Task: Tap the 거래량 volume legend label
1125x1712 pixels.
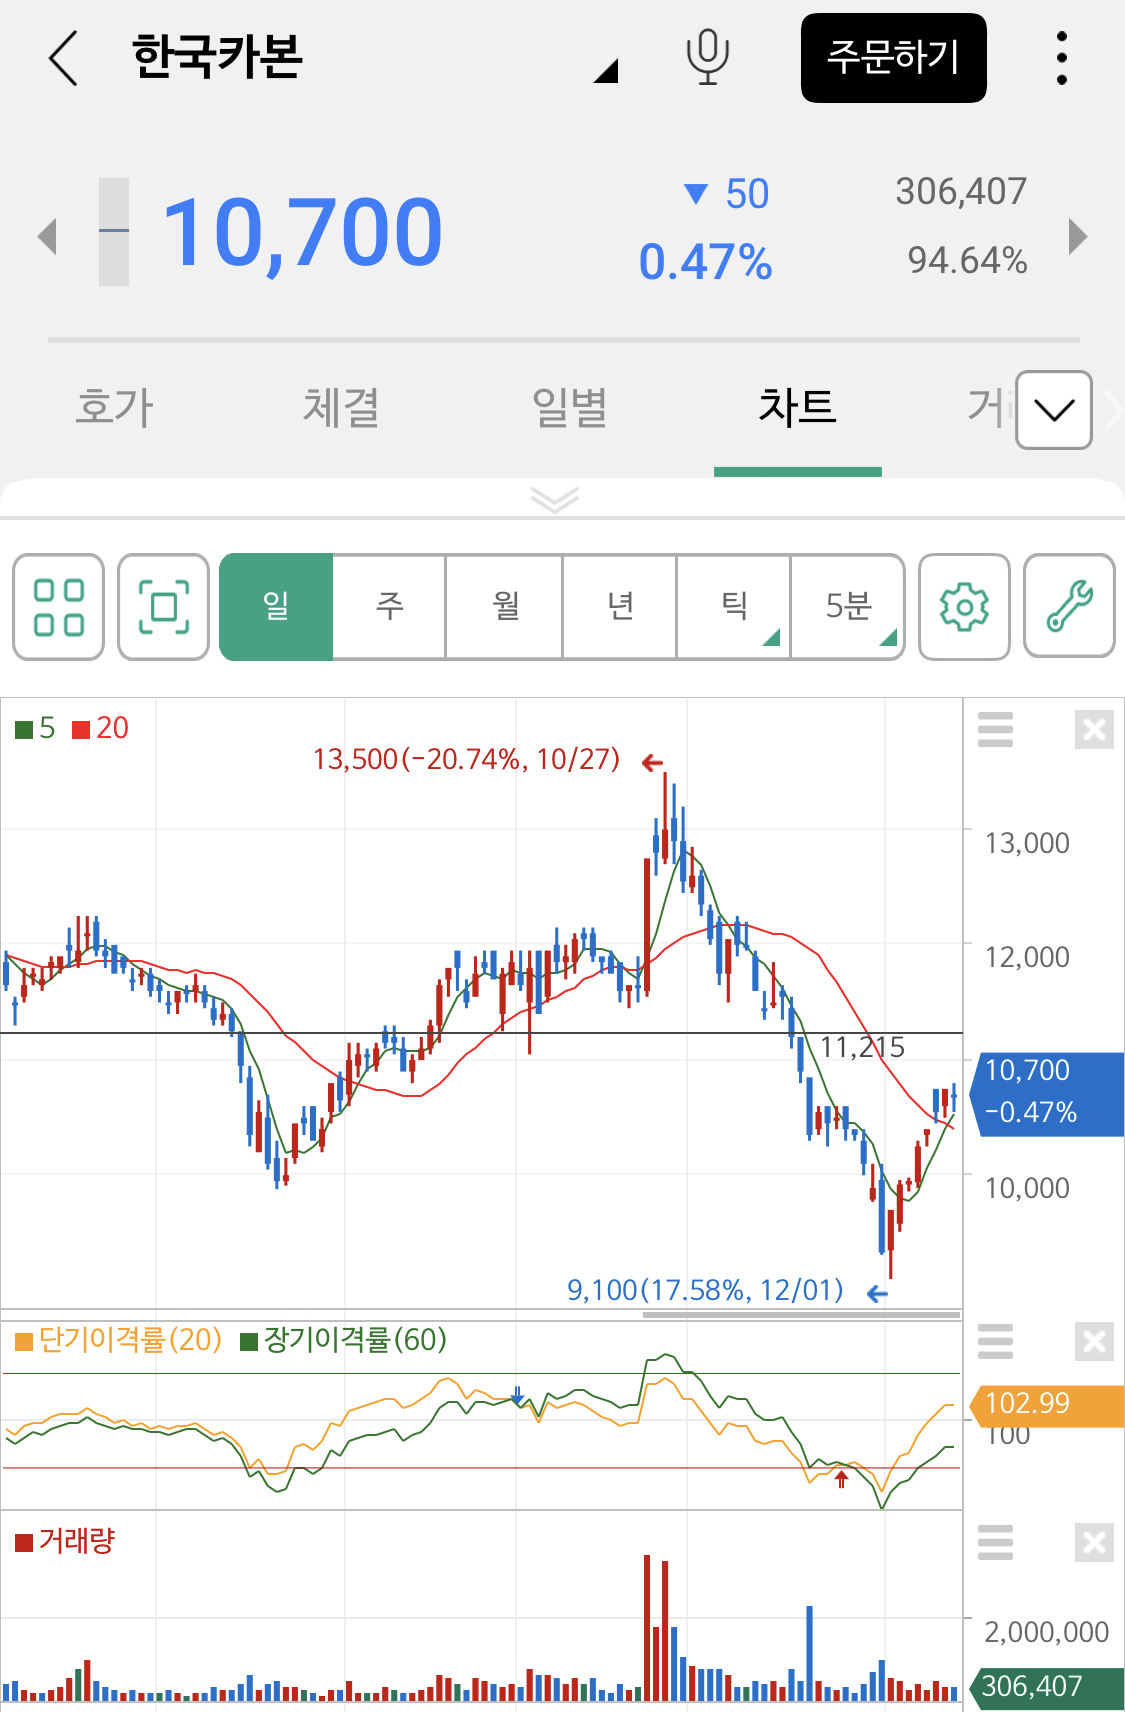Action: pos(66,1541)
